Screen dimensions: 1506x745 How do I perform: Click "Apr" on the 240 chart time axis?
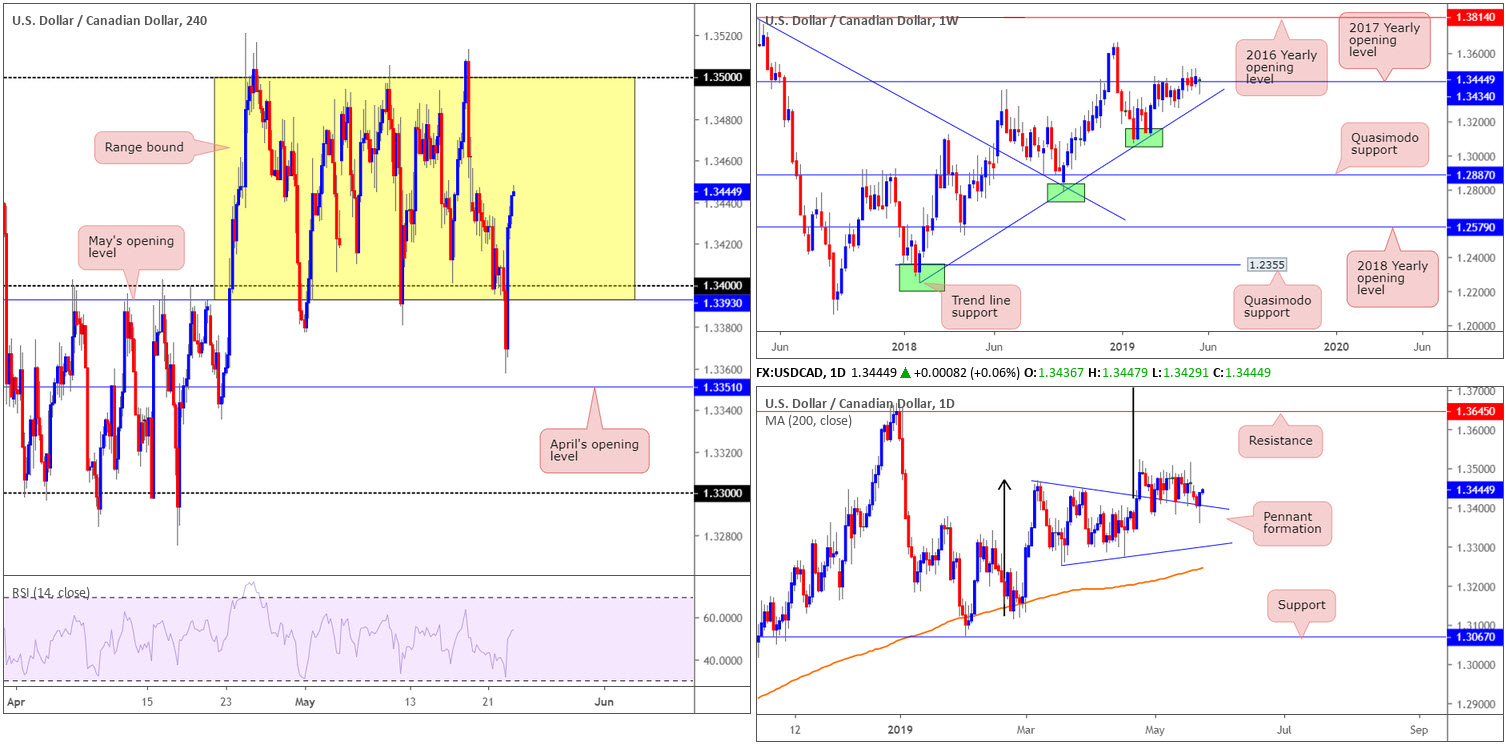coord(16,702)
